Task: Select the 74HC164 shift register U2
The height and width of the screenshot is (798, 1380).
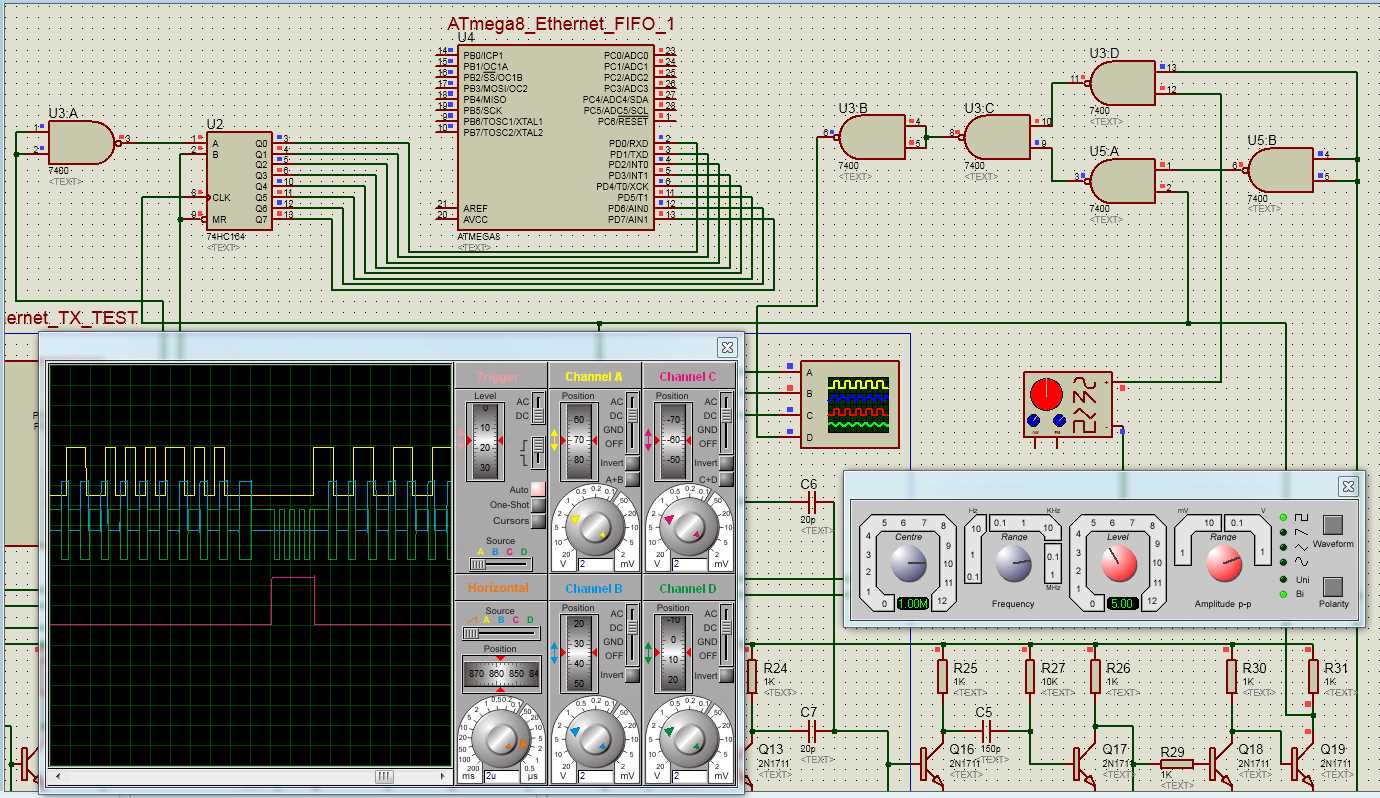Action: 237,181
